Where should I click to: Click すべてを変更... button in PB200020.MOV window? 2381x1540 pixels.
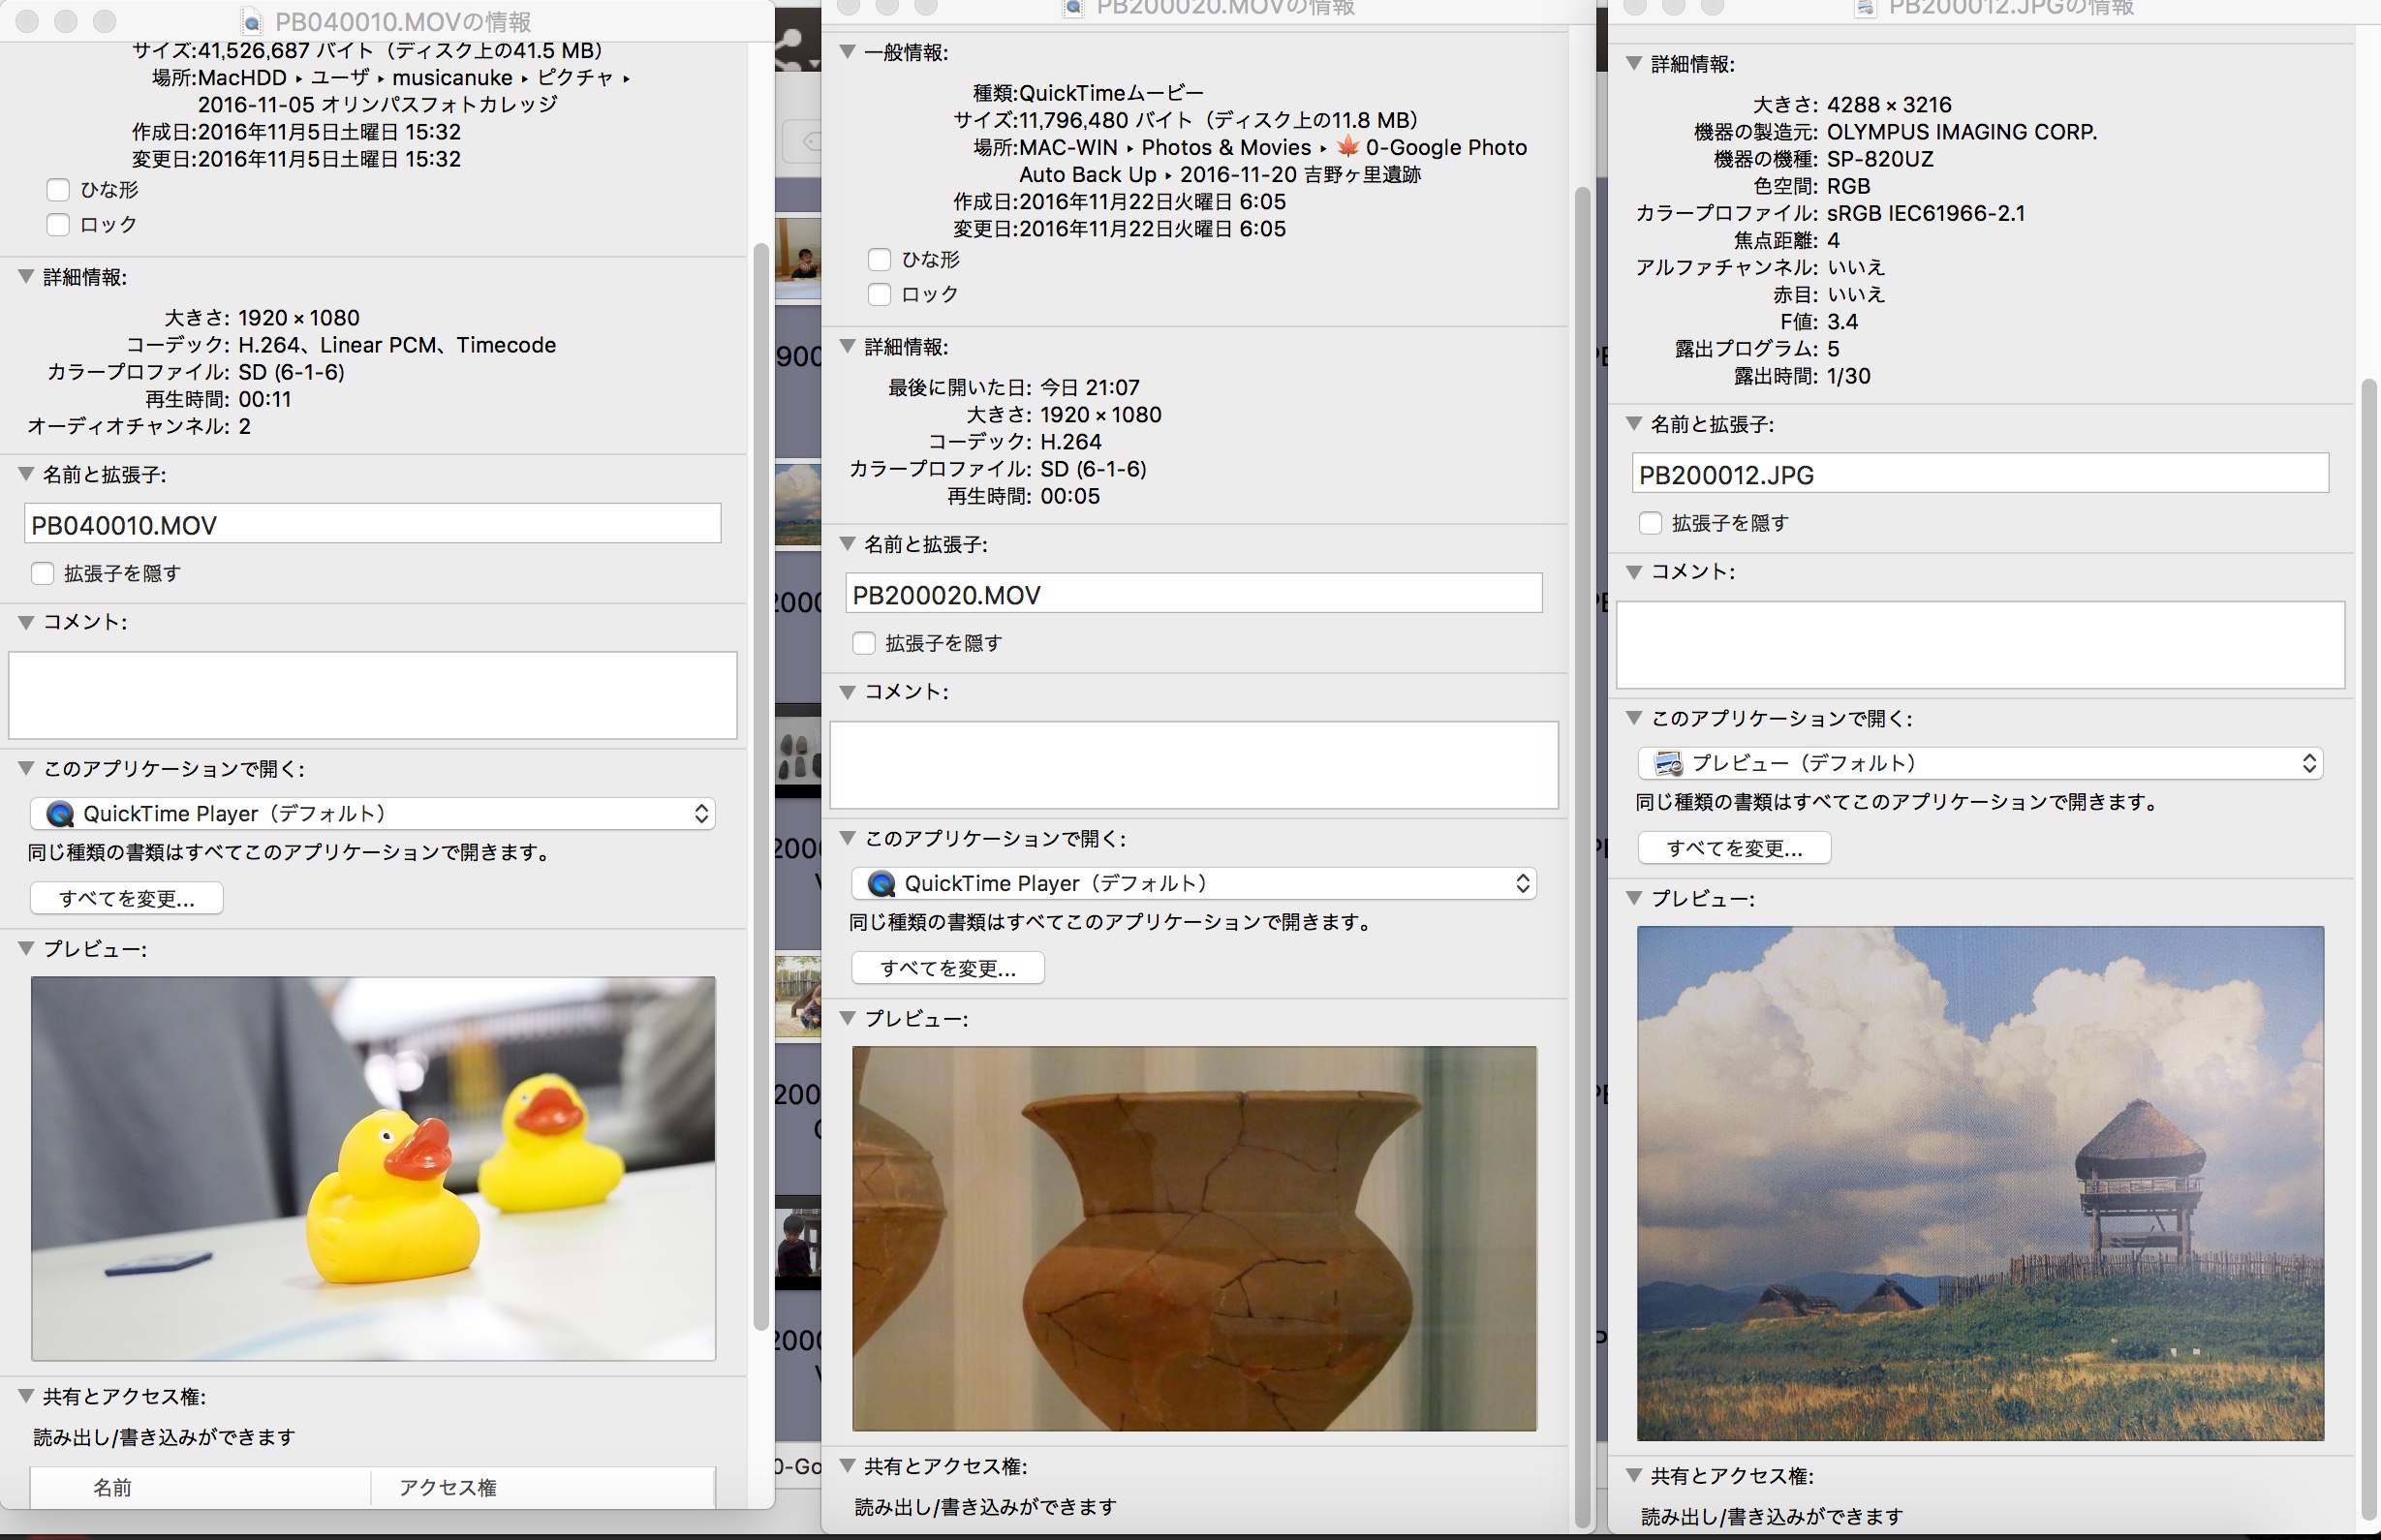coord(947,968)
